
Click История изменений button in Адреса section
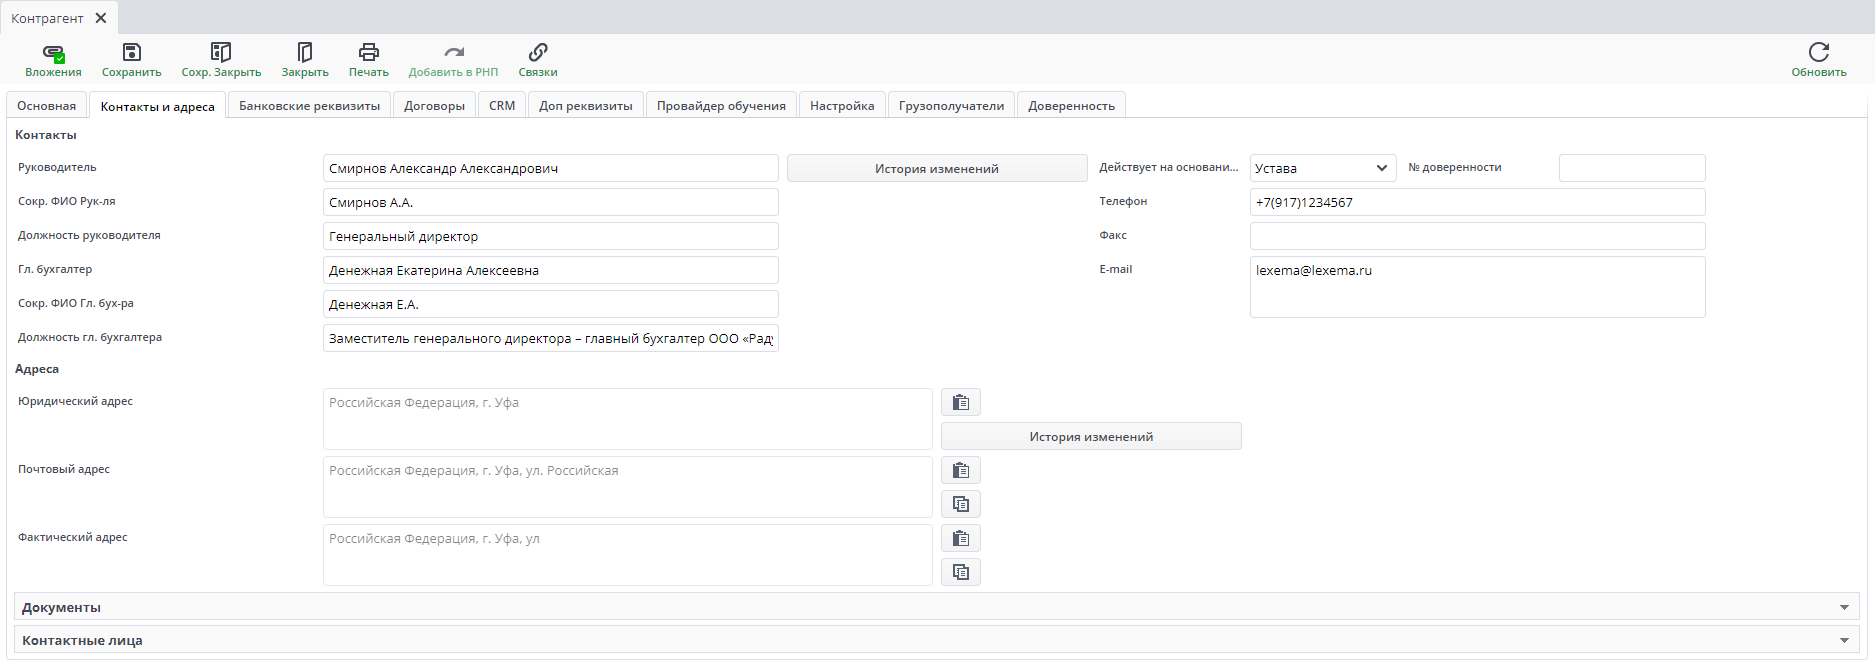[x=1090, y=436]
